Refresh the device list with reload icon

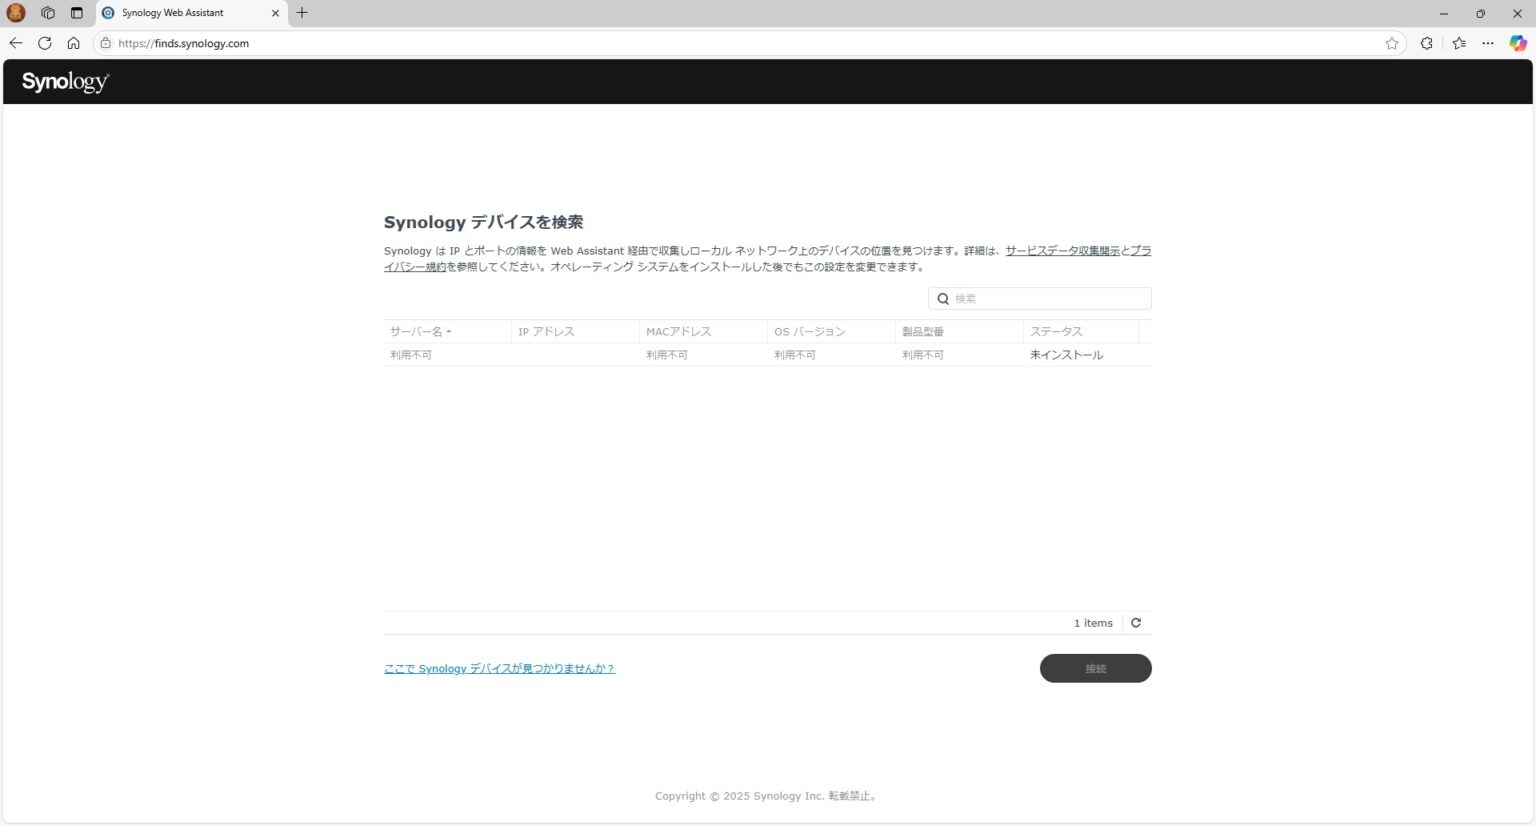(x=1136, y=623)
